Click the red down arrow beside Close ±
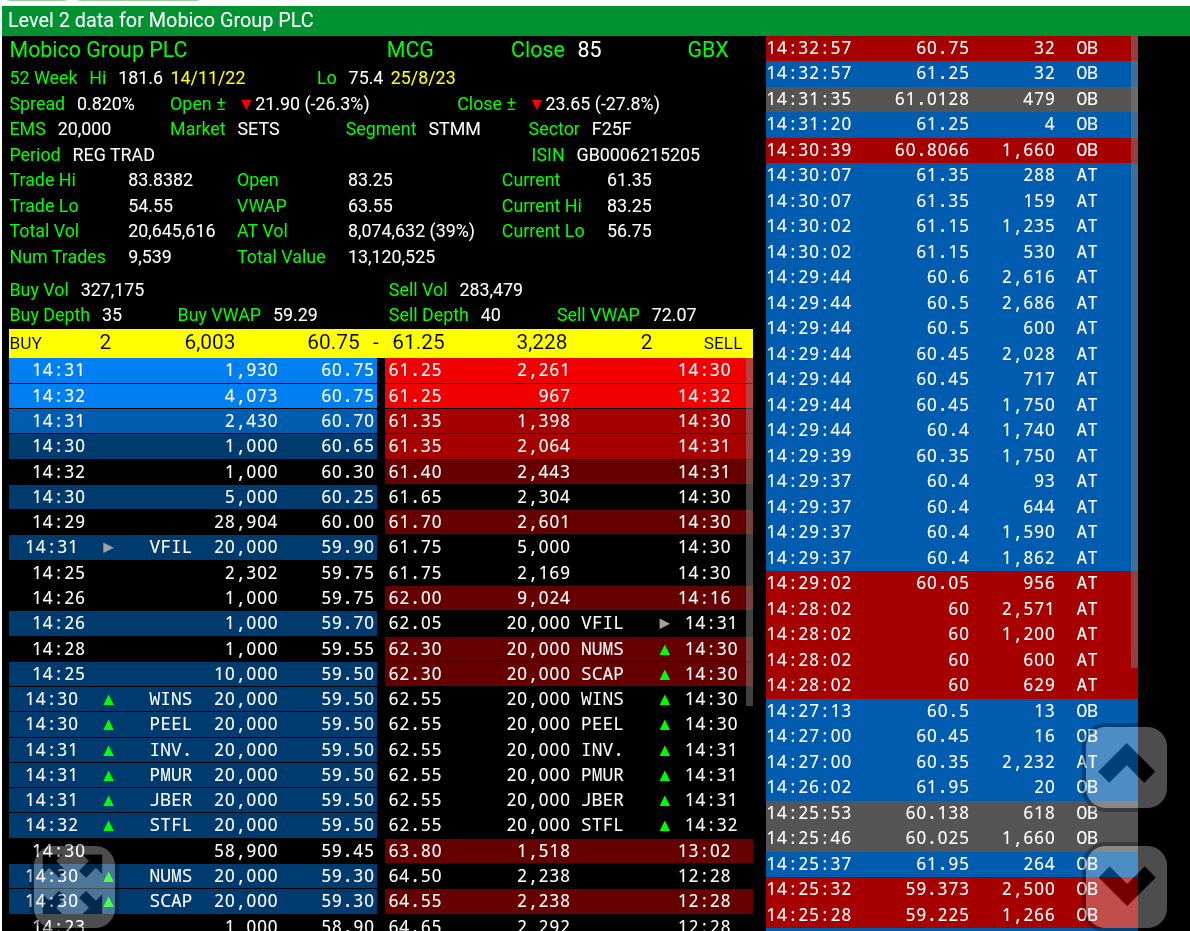The image size is (1190, 931). tap(537, 104)
